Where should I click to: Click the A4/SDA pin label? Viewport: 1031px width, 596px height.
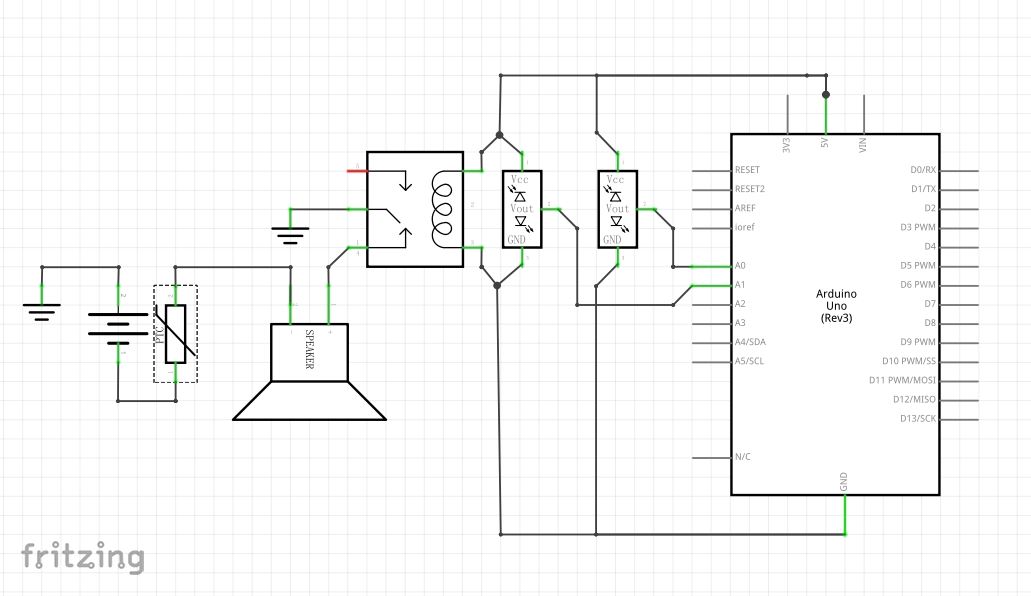tap(750, 341)
